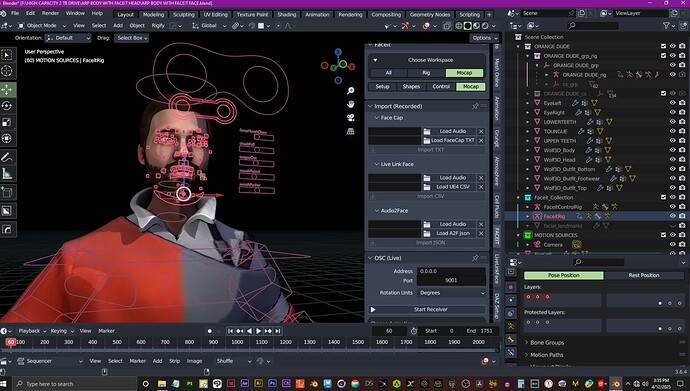The height and width of the screenshot is (391, 690).
Task: Open the outliner filter funnel icon
Action: (x=666, y=26)
